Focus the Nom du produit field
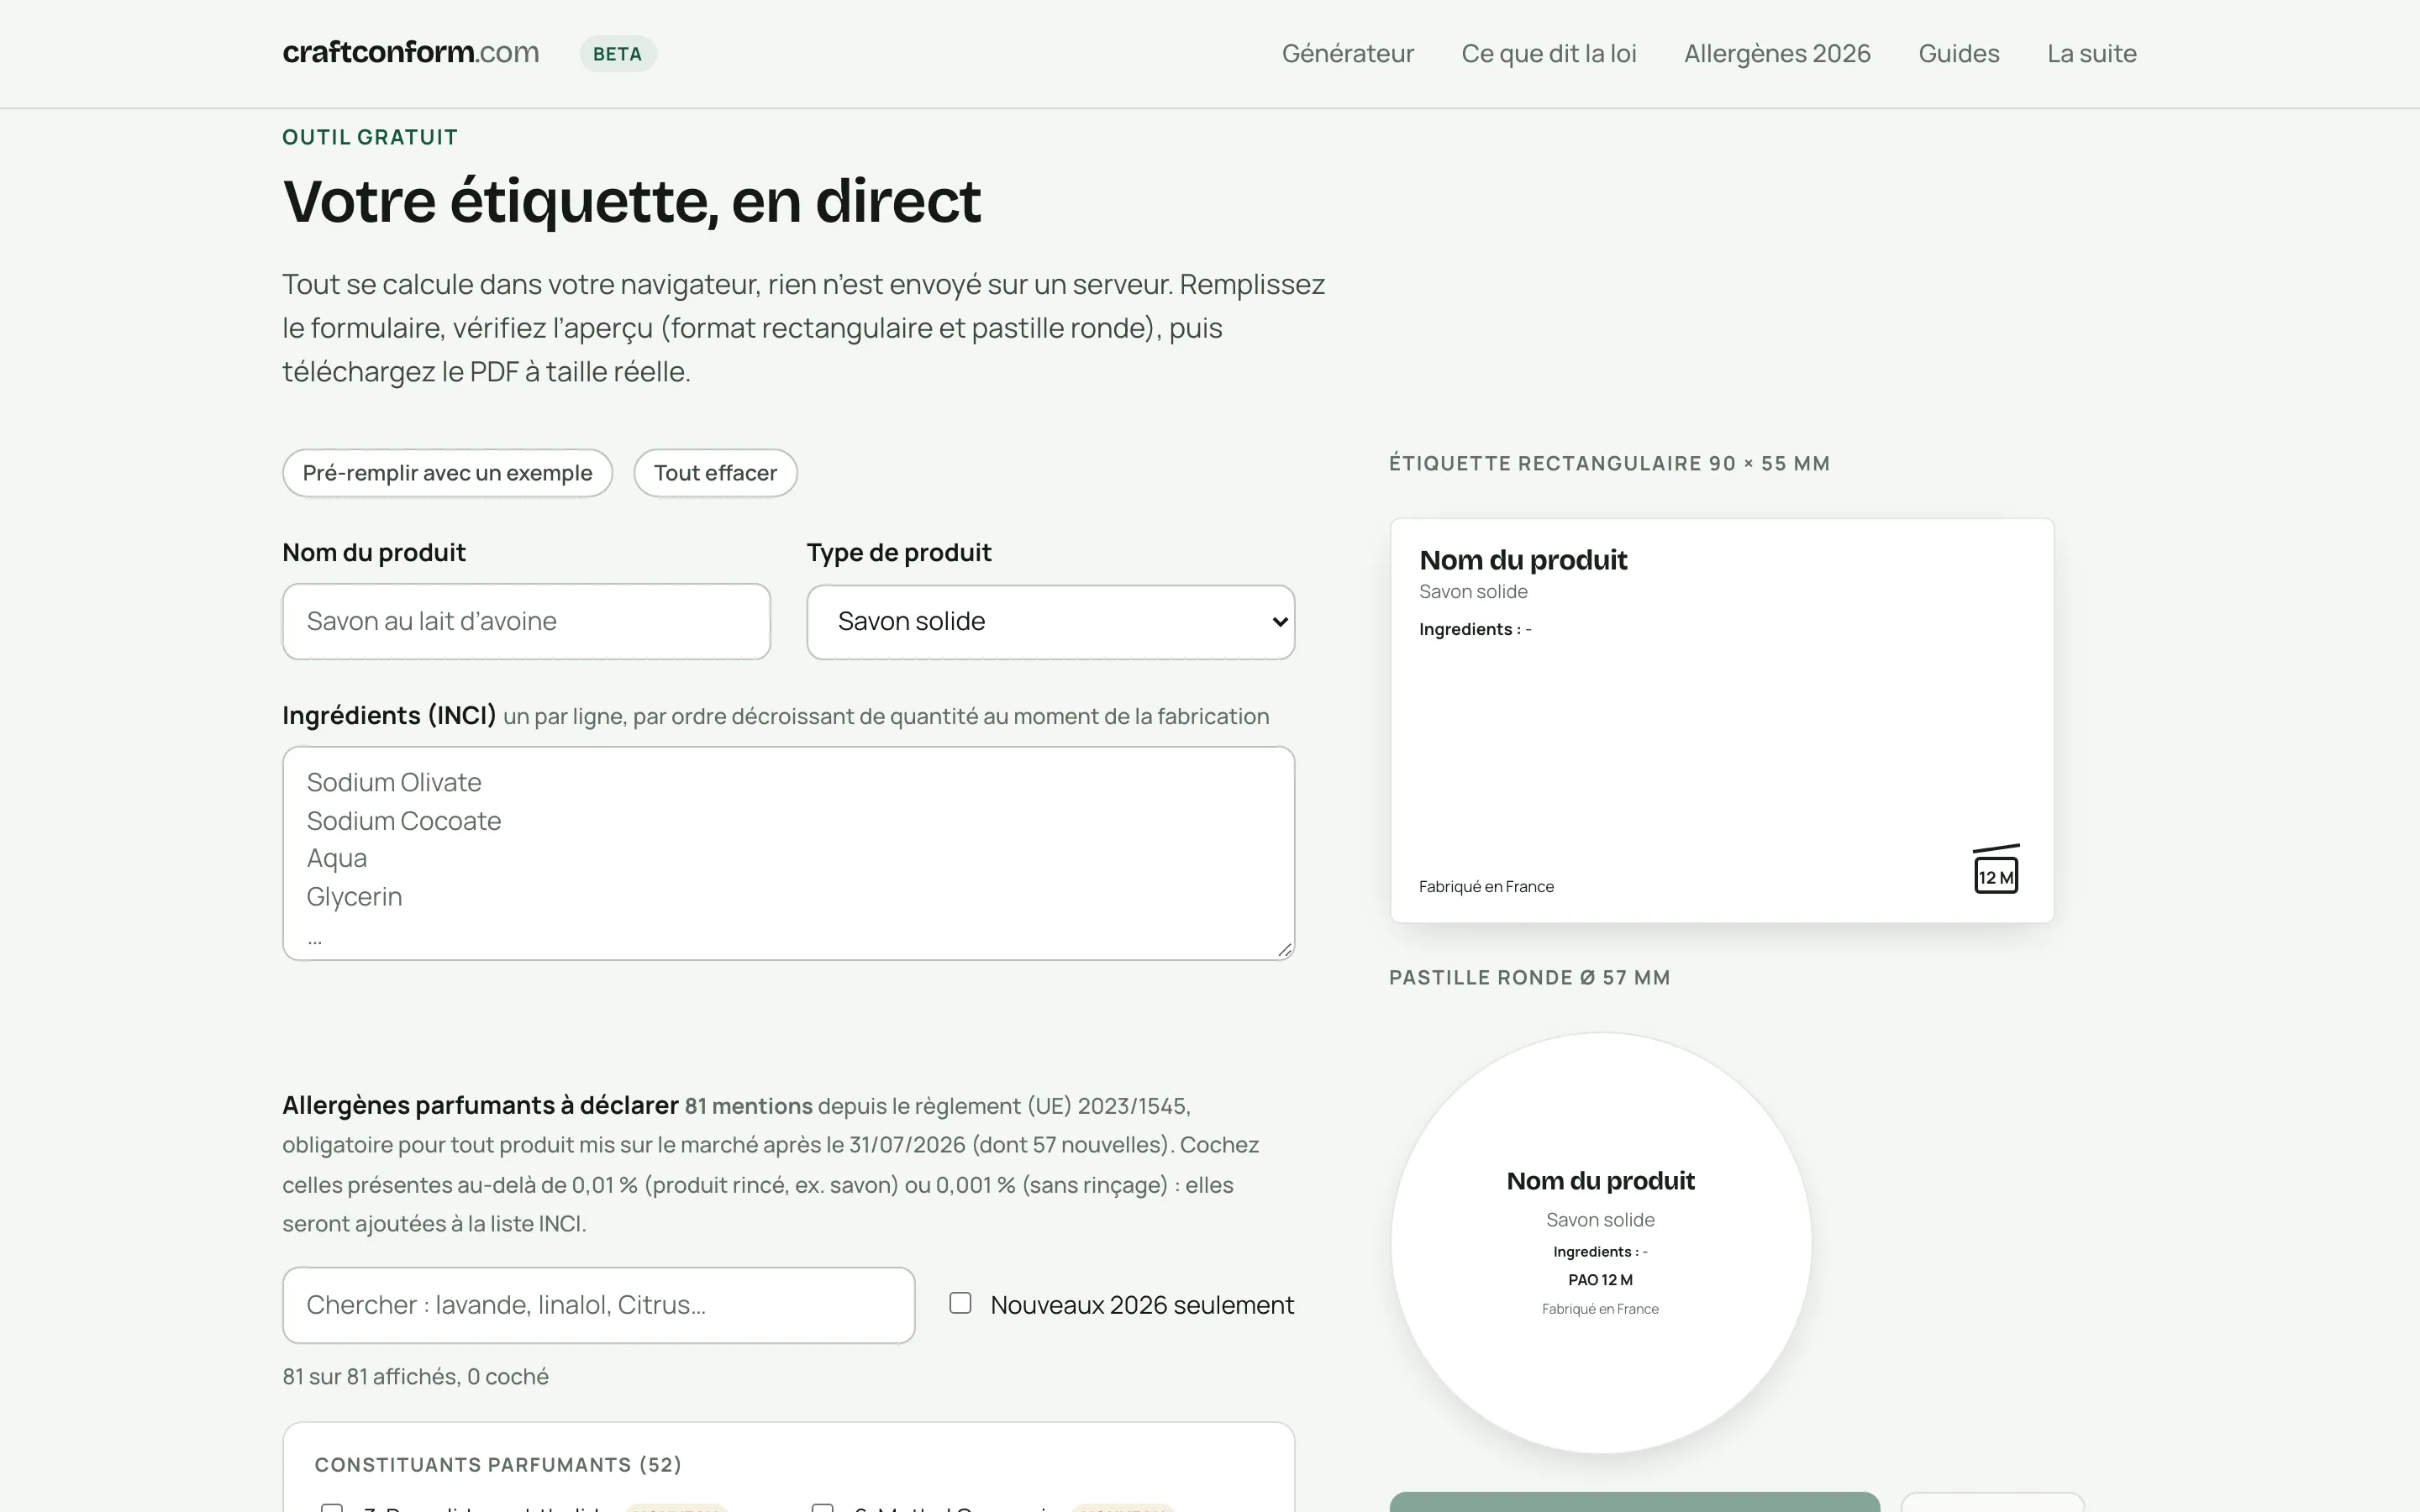The height and width of the screenshot is (1512, 2420). [x=526, y=621]
